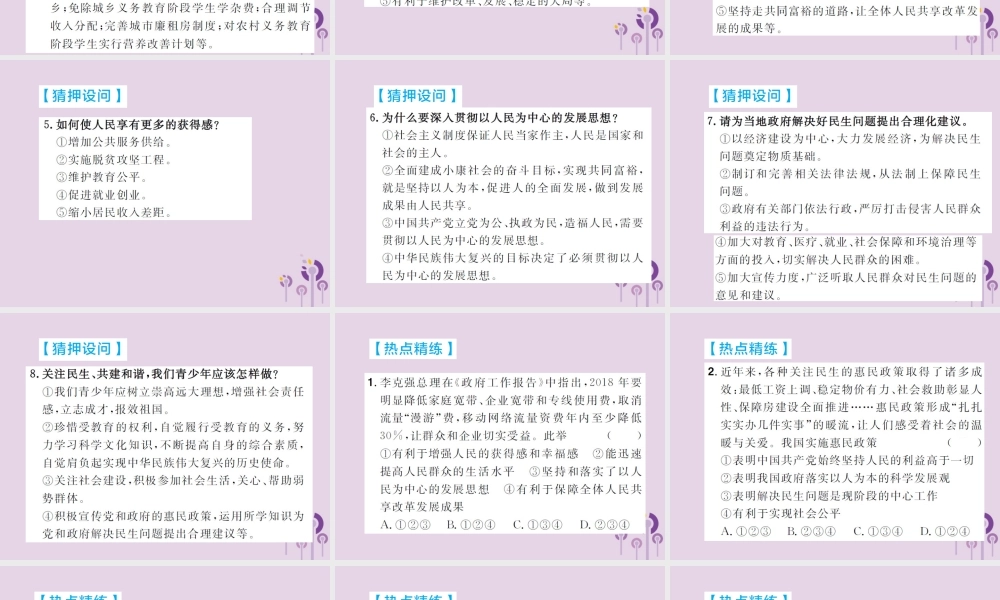Choose option 'D. ①②④' in question 2

coord(945,531)
